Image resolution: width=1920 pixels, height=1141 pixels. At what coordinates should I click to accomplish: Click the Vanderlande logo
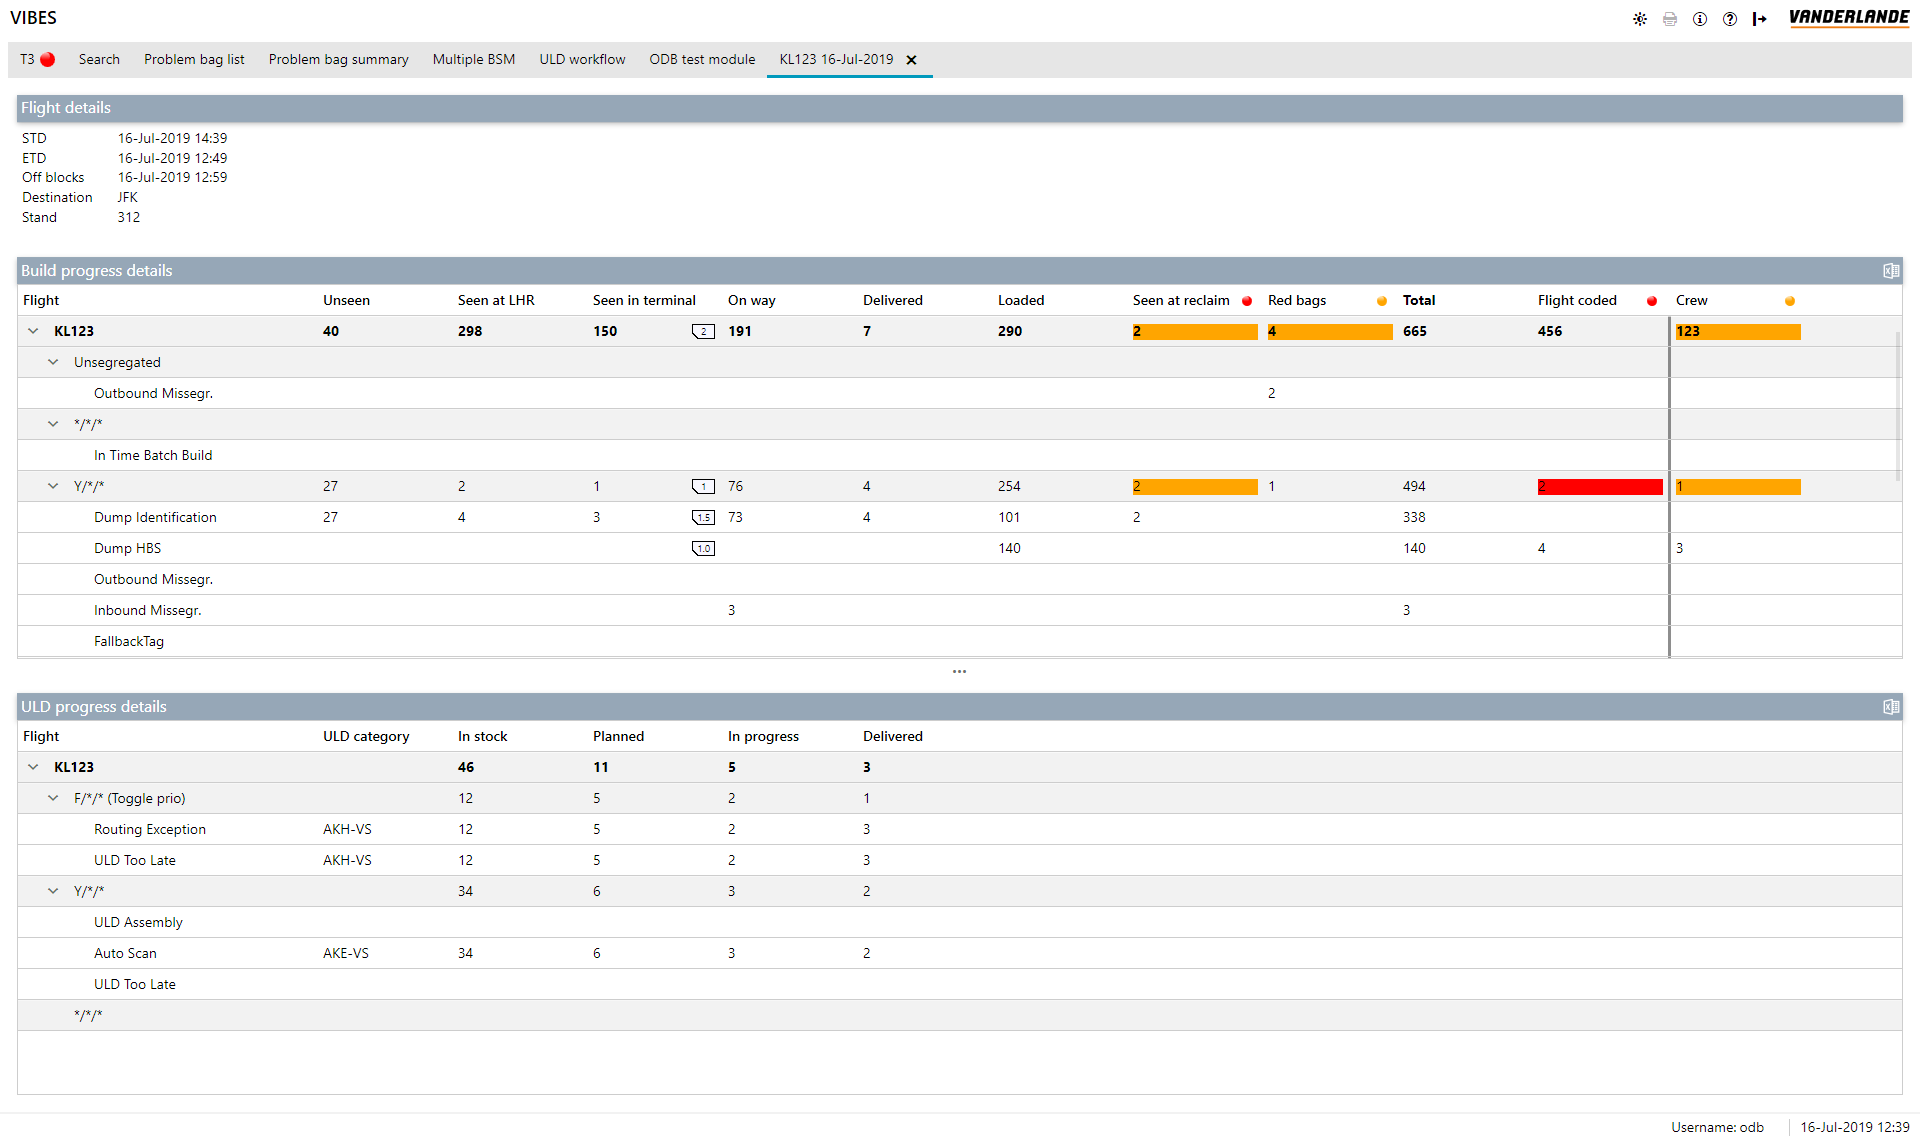coord(1849,18)
